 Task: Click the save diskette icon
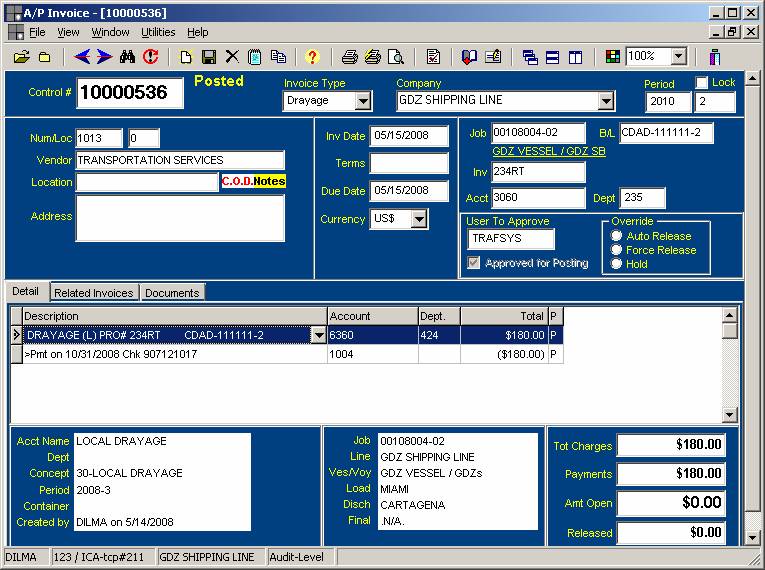tap(209, 57)
